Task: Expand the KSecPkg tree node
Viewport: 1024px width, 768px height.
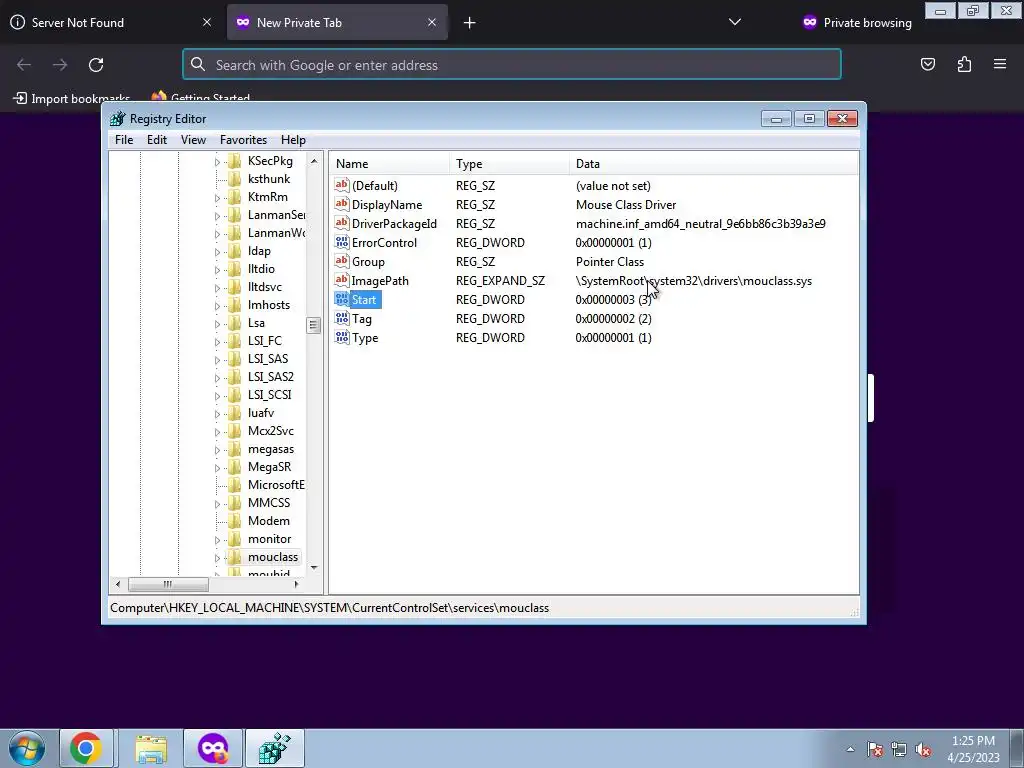Action: click(217, 161)
